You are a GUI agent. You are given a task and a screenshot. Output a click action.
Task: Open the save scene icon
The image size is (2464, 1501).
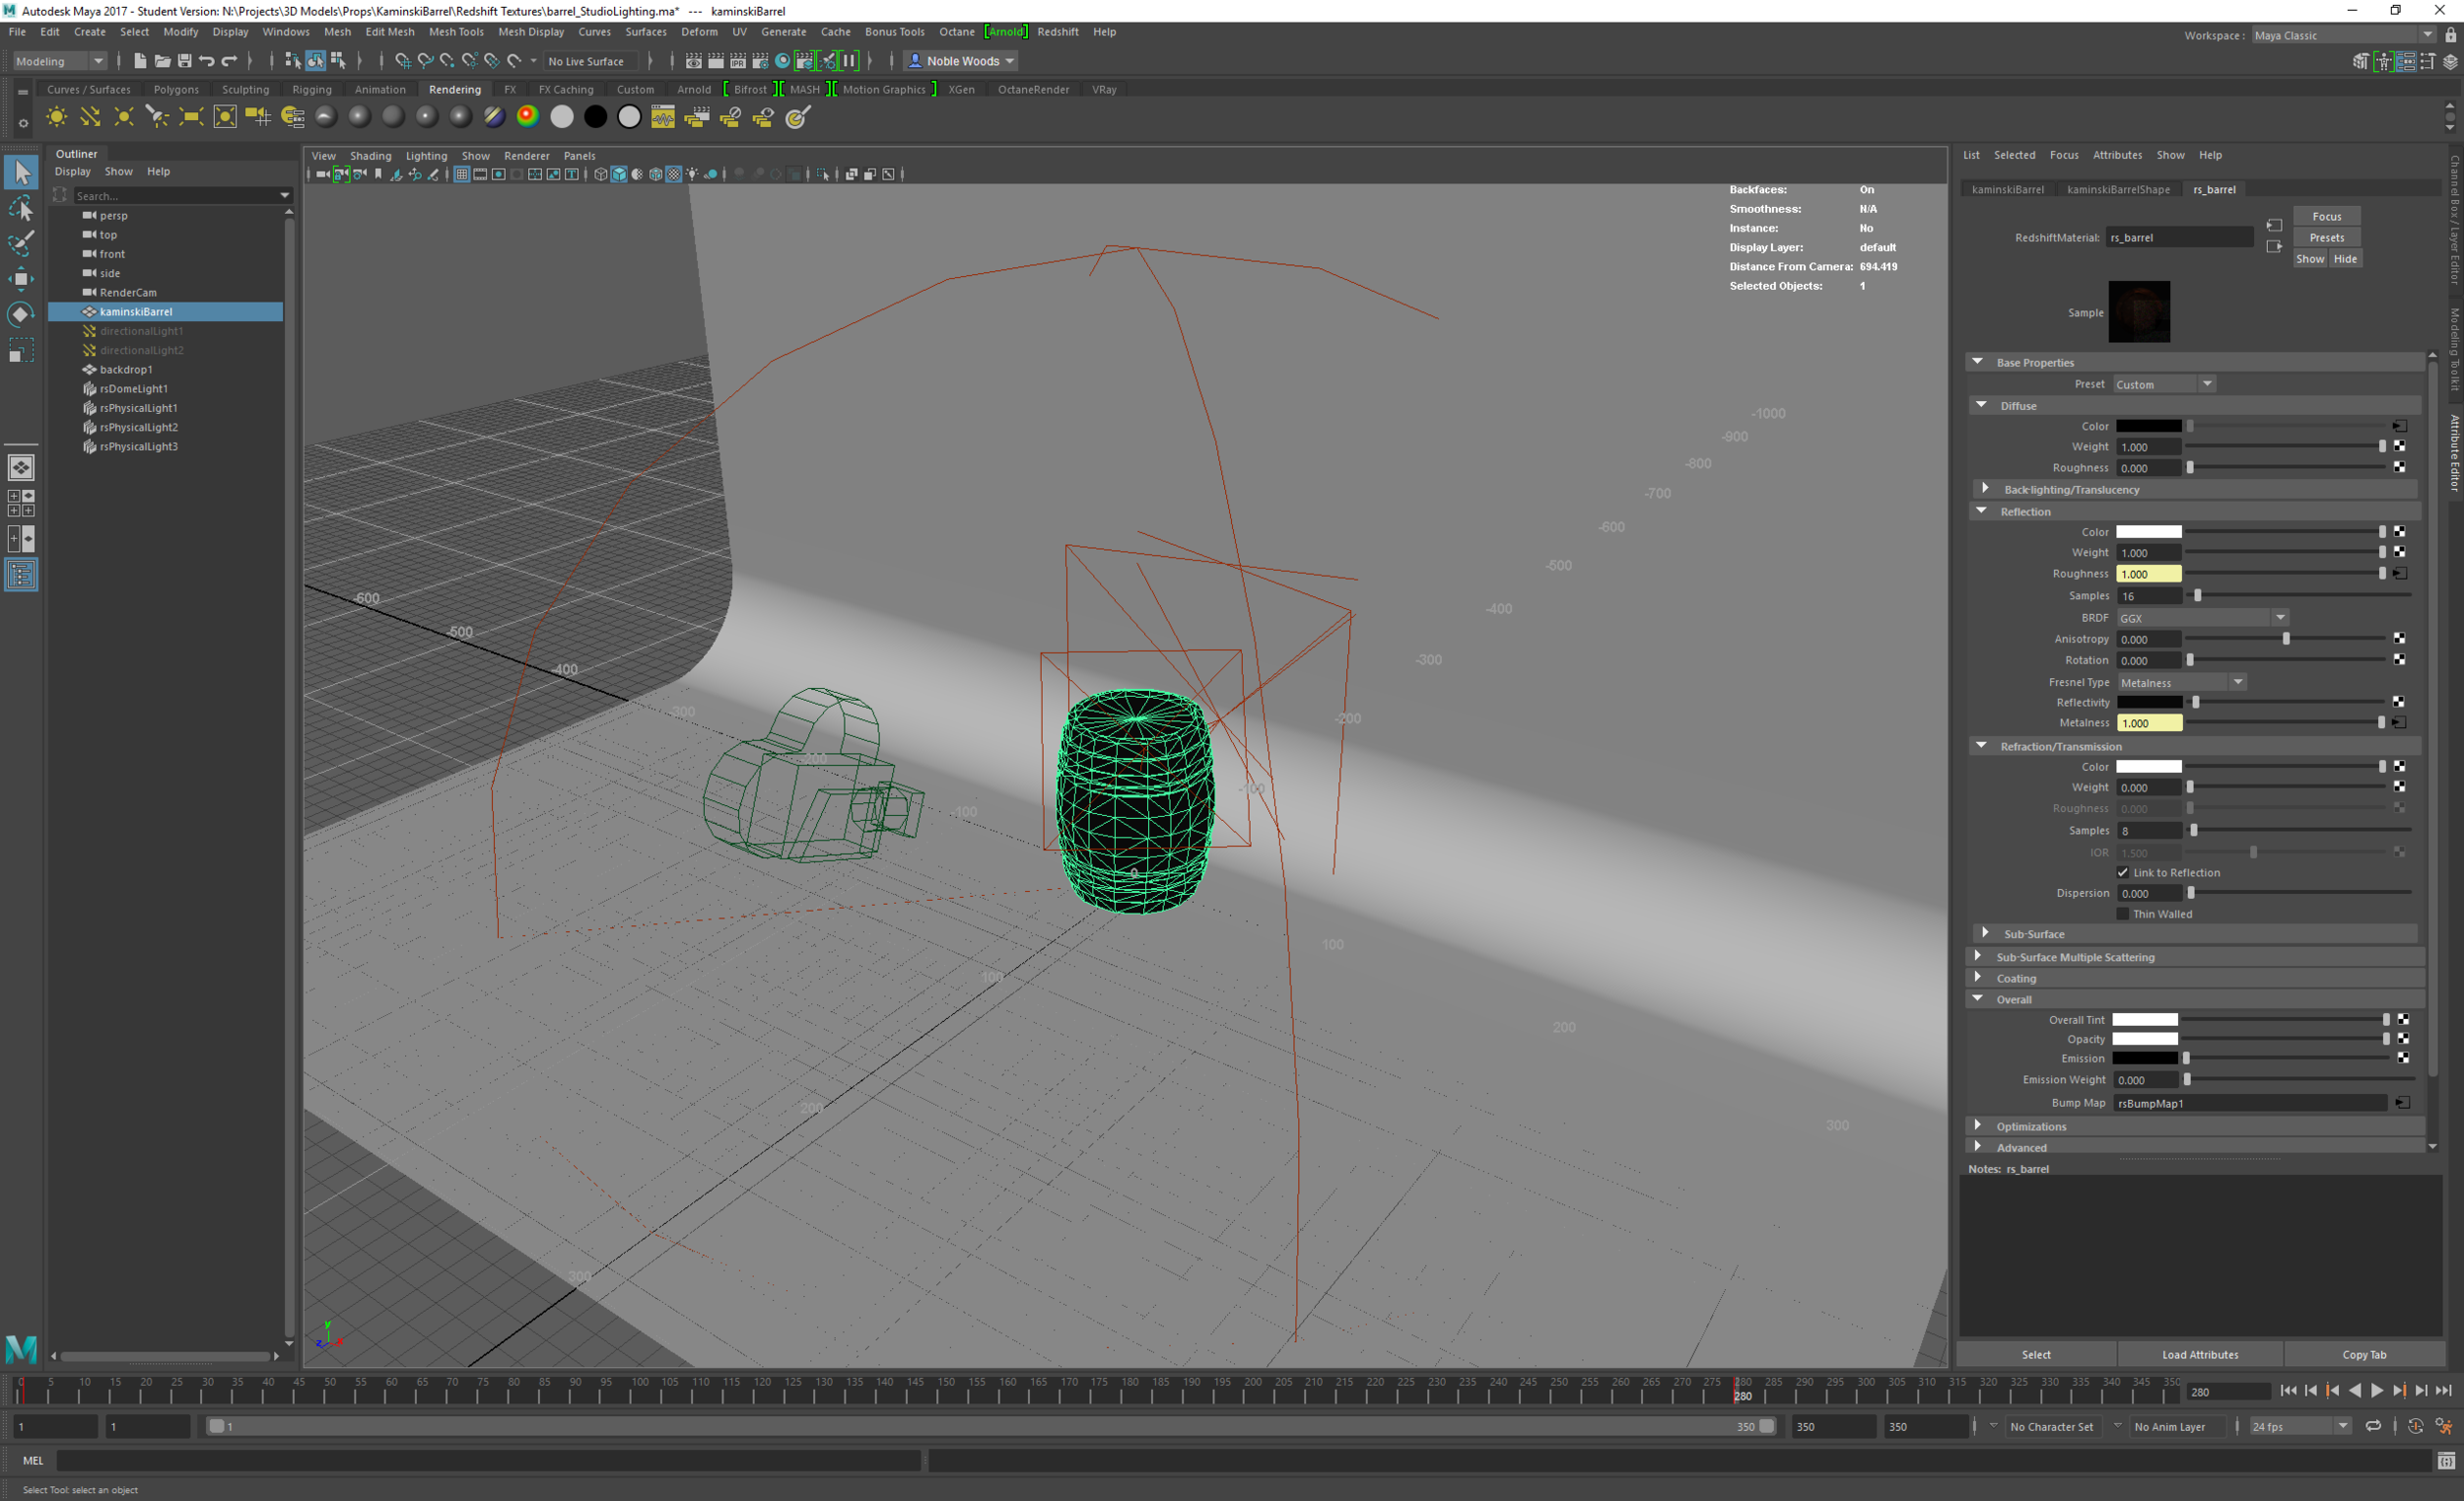pos(184,61)
